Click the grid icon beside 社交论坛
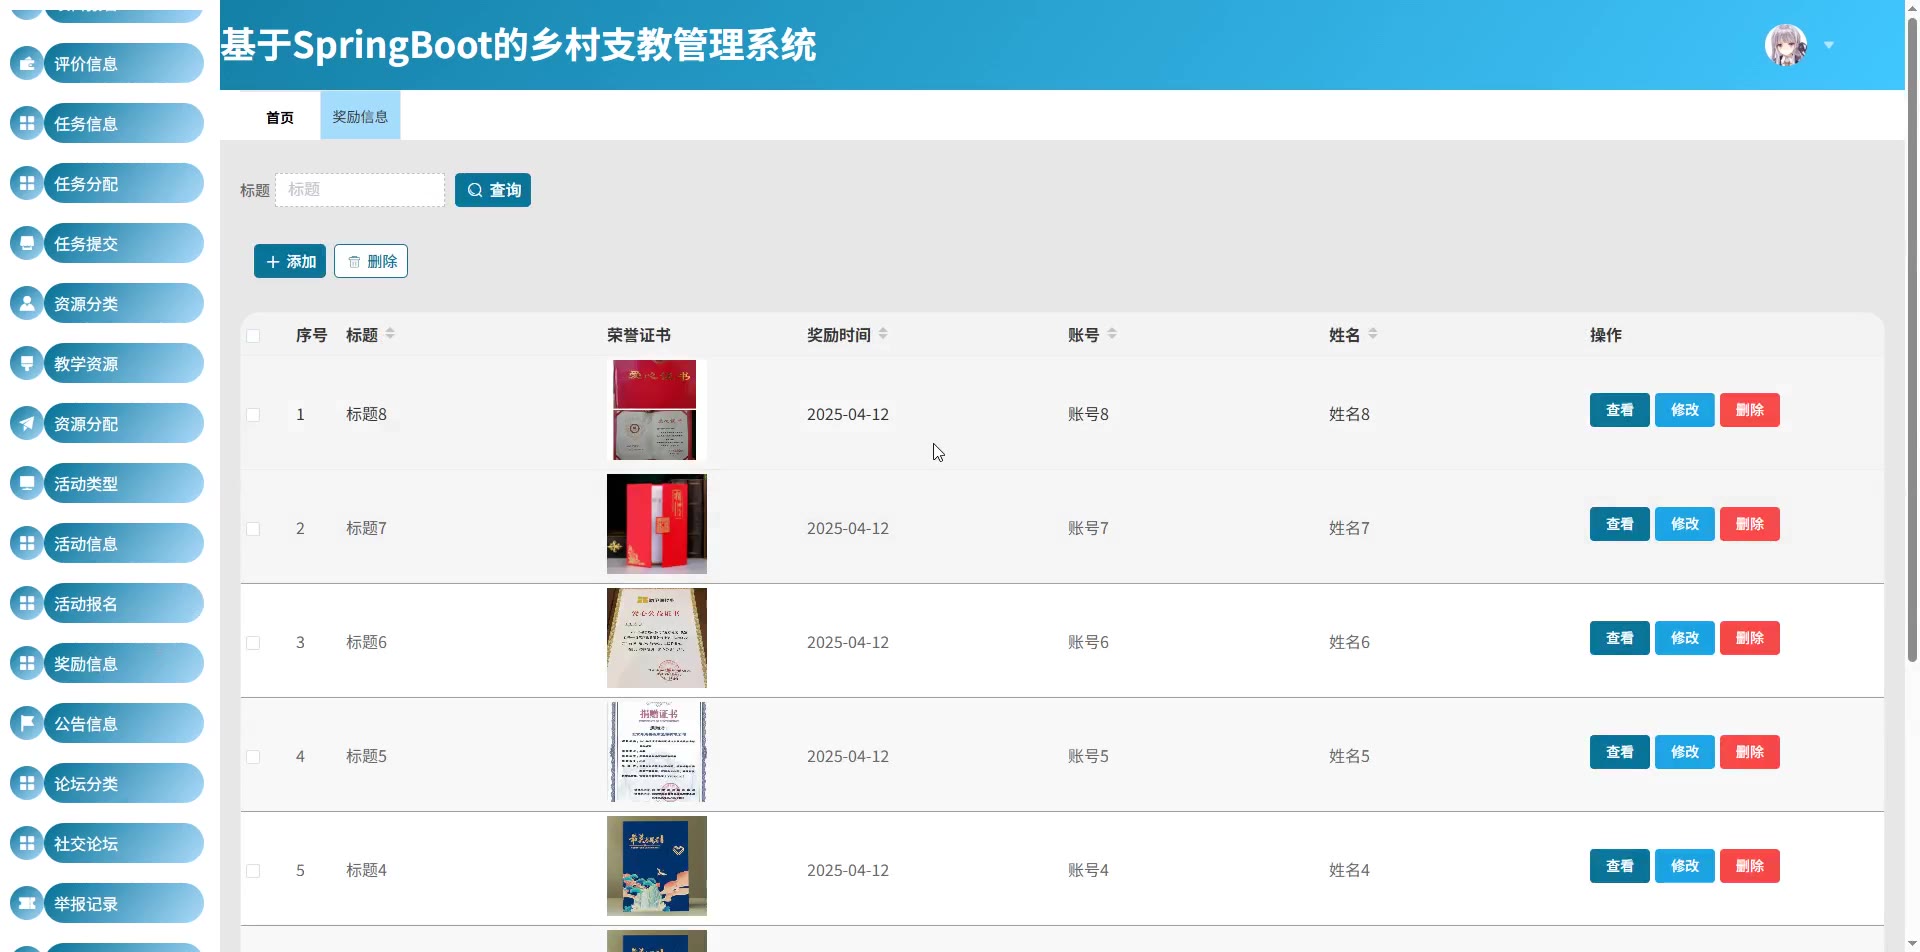 tap(27, 844)
